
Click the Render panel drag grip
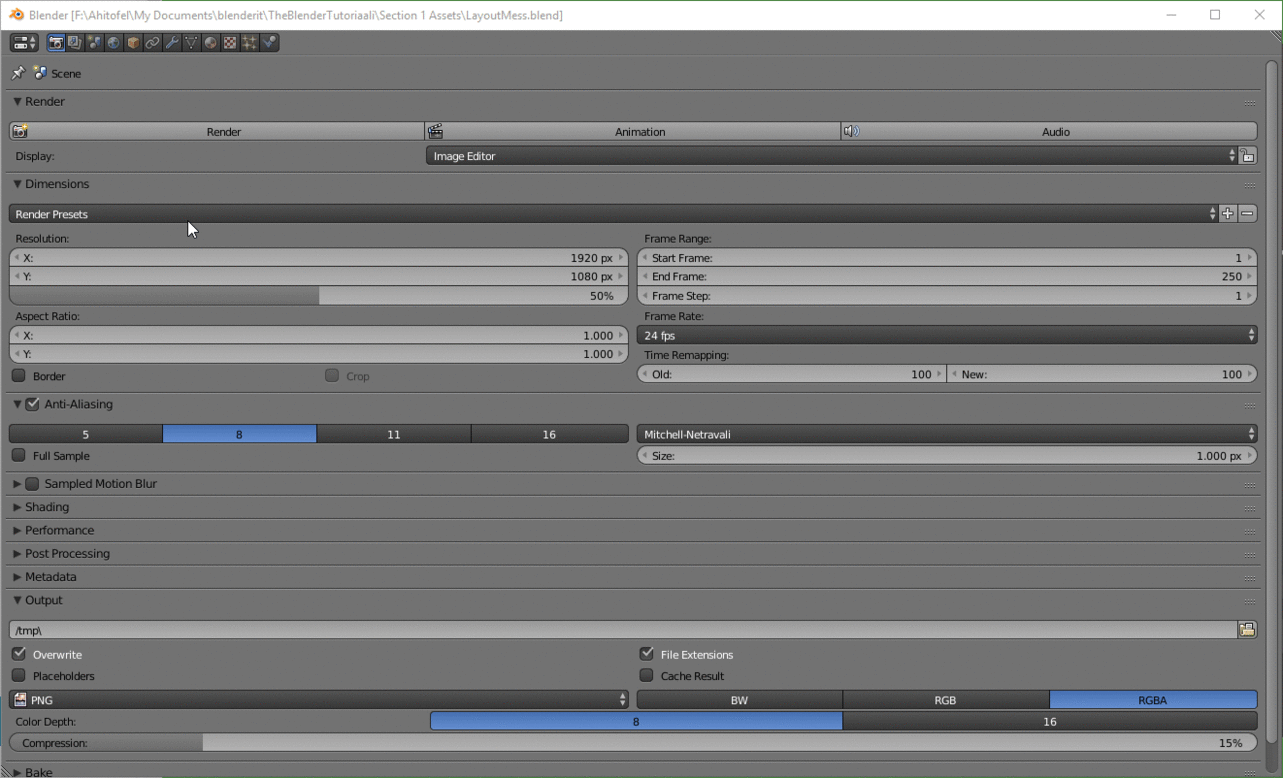click(1249, 102)
